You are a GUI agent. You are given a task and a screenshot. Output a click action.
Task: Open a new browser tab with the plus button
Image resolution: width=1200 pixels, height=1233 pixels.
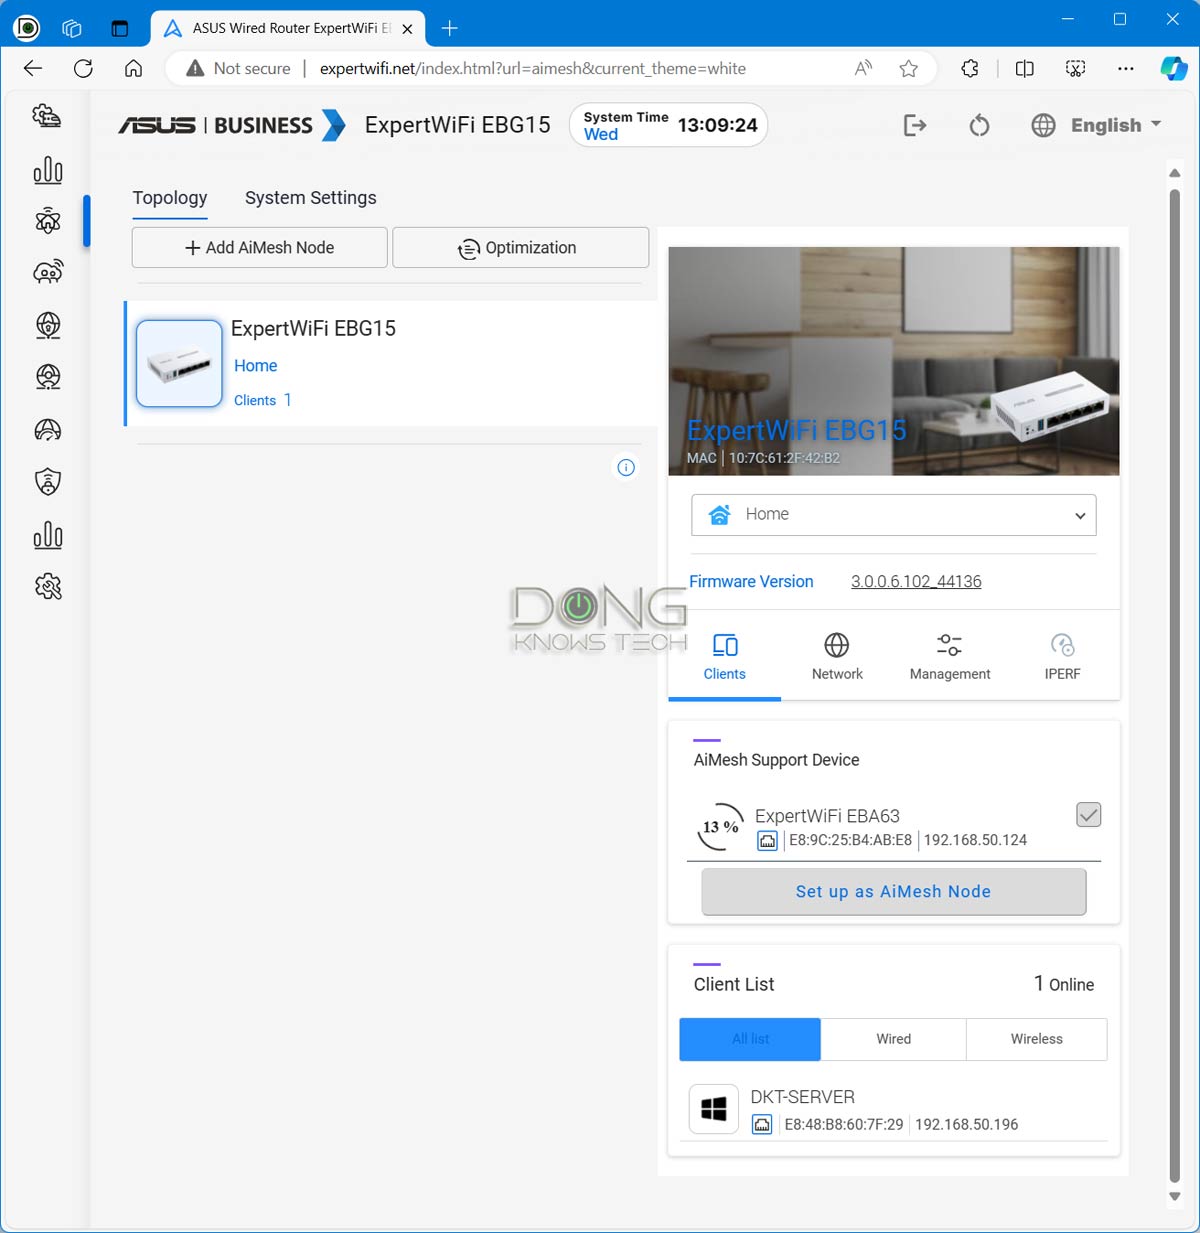tap(450, 28)
